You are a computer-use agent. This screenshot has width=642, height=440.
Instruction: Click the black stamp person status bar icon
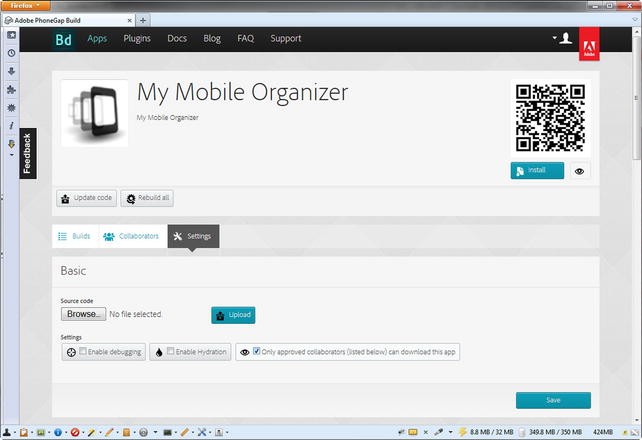(7, 432)
